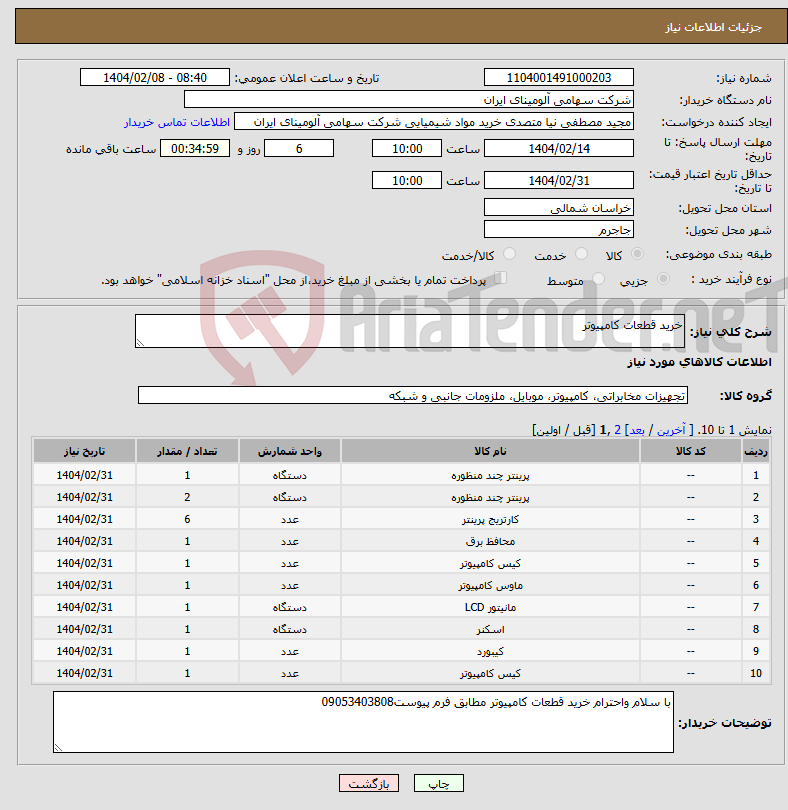Click quantity 2 in row 2
This screenshot has width=788, height=810.
click(x=187, y=497)
